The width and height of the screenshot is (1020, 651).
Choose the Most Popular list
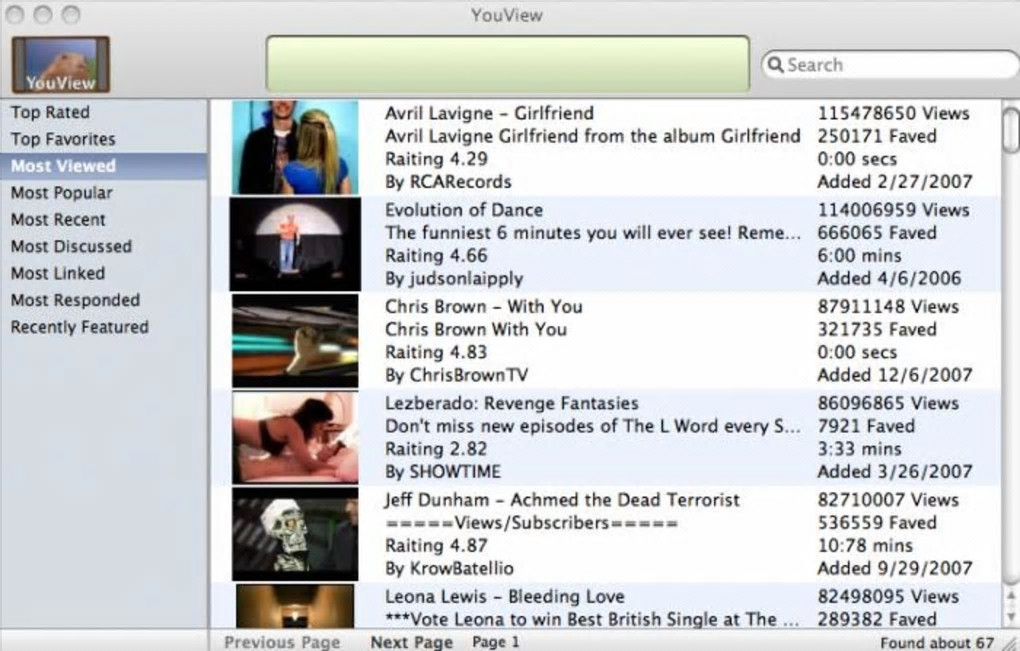pyautogui.click(x=62, y=193)
